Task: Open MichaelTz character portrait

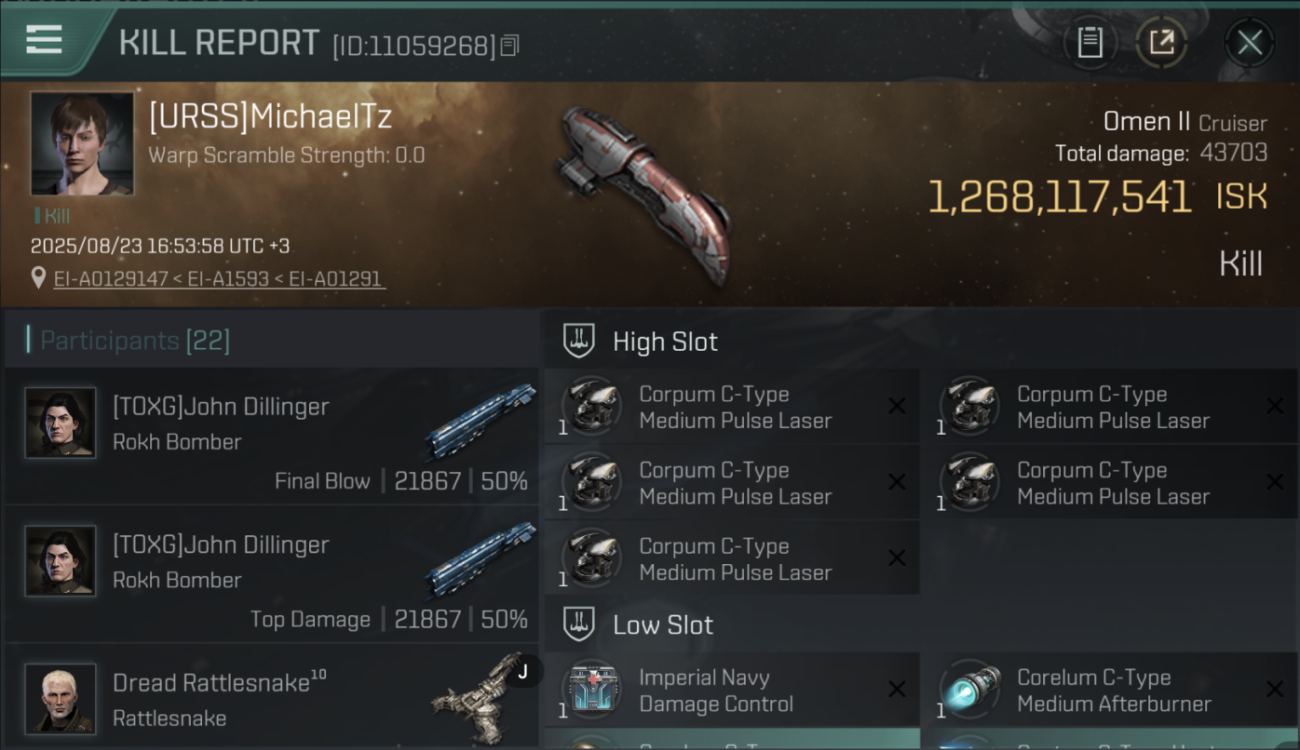Action: (x=82, y=143)
